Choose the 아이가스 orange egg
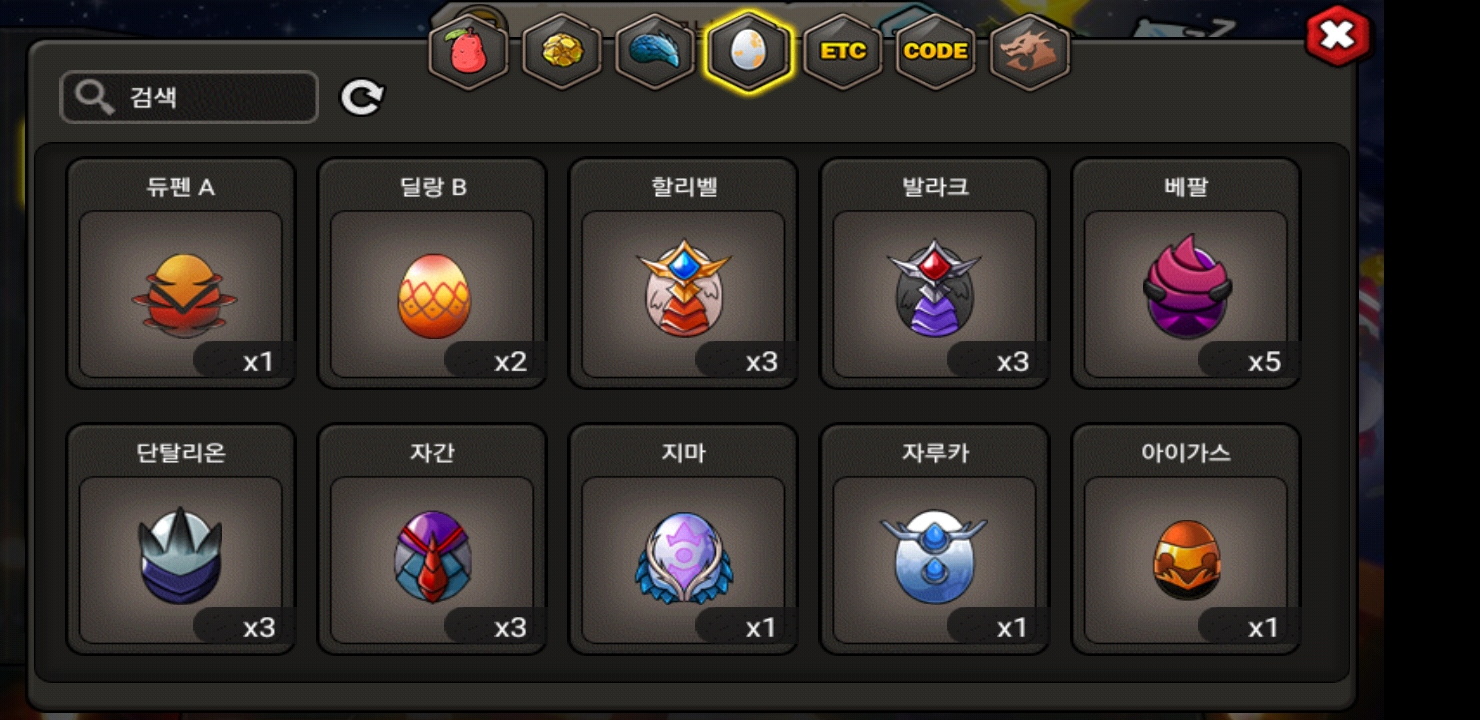 point(1186,539)
